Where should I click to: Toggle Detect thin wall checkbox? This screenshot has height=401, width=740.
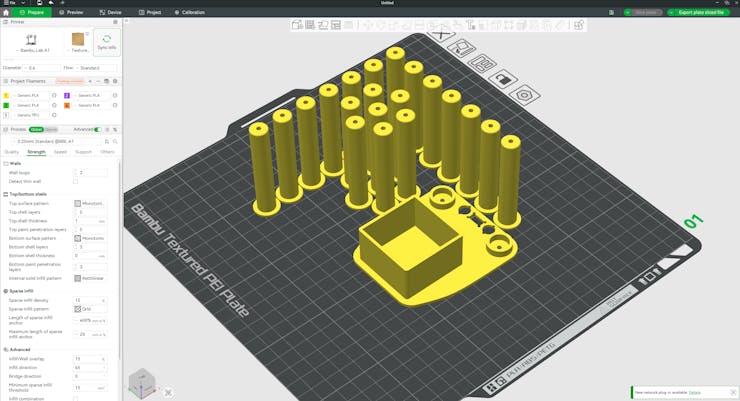(76, 182)
